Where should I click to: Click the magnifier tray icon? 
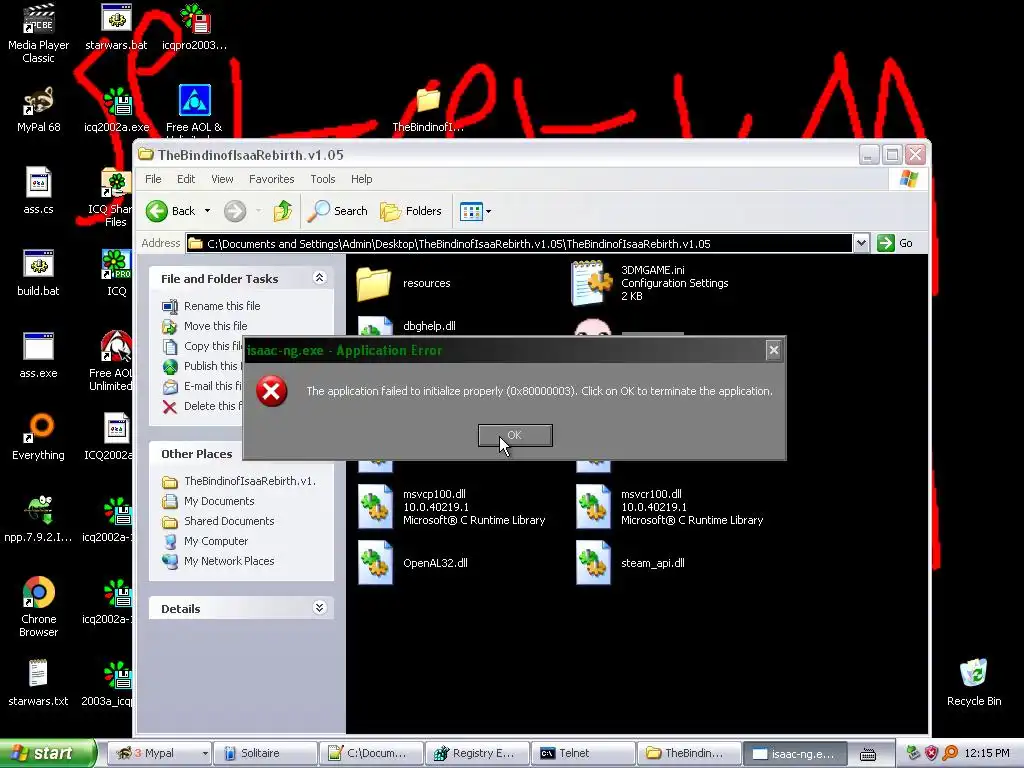(950, 753)
